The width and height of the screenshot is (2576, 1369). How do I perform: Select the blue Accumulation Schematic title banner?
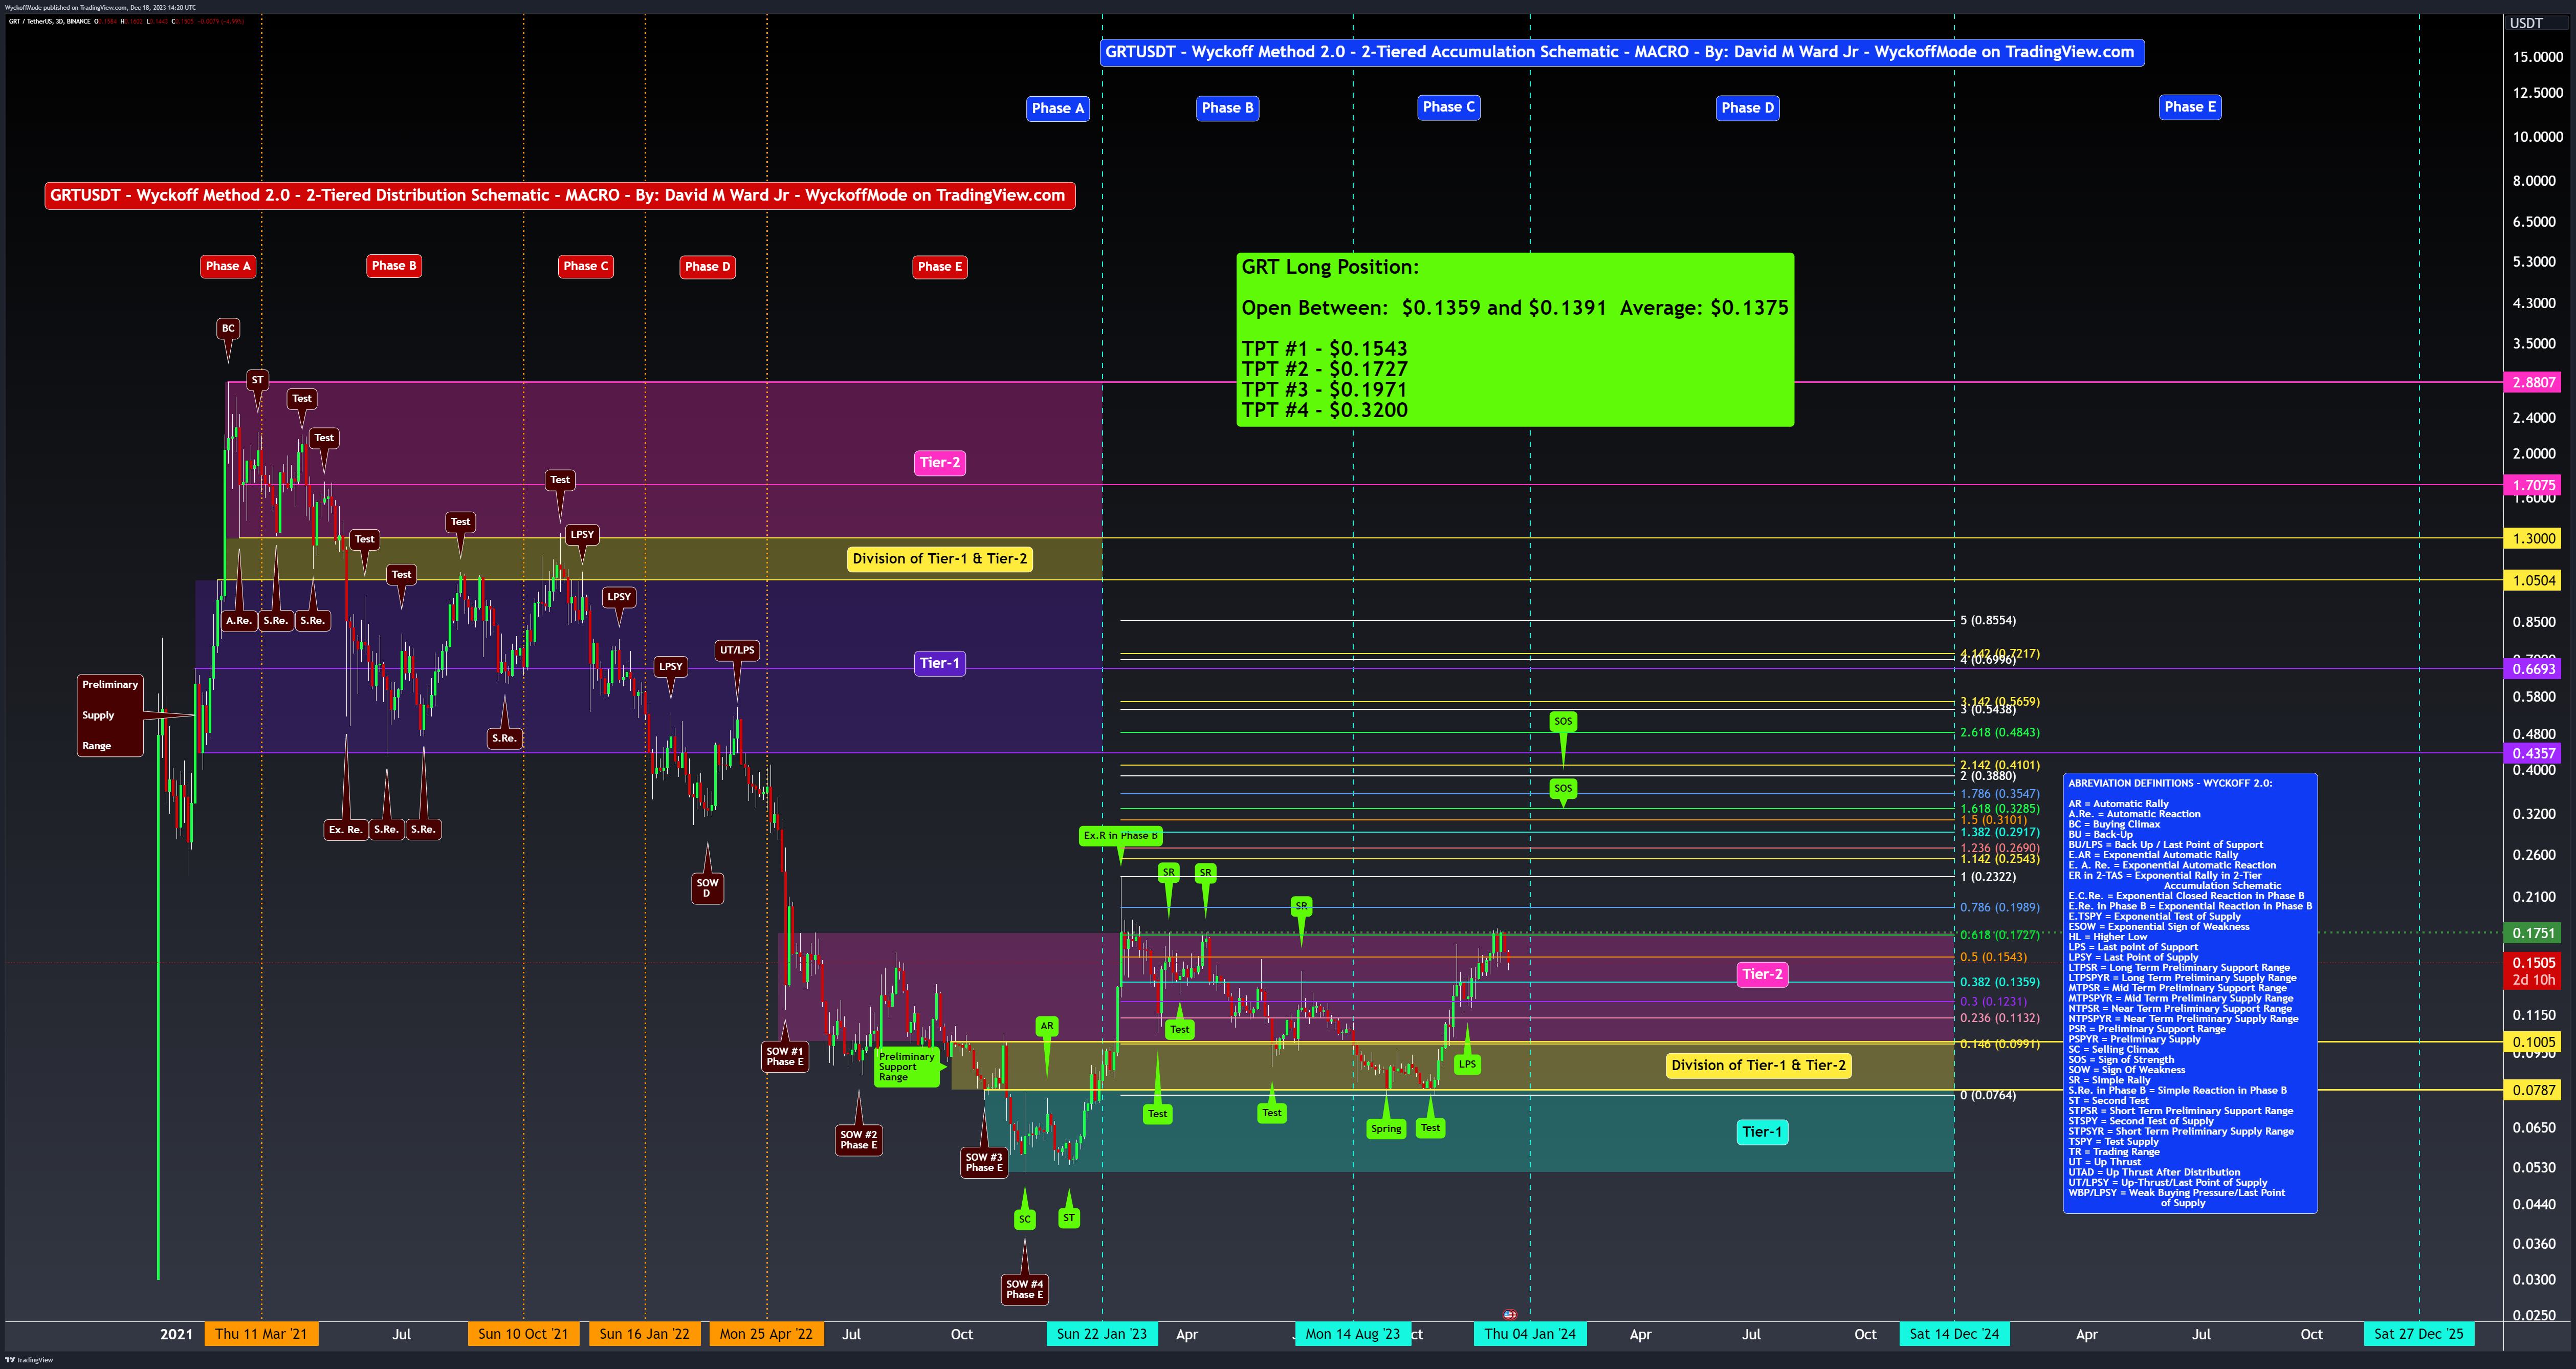pyautogui.click(x=1621, y=52)
